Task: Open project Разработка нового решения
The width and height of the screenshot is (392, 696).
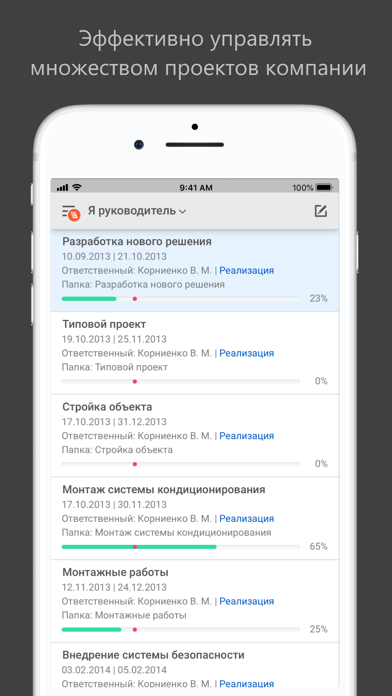Action: (x=195, y=270)
